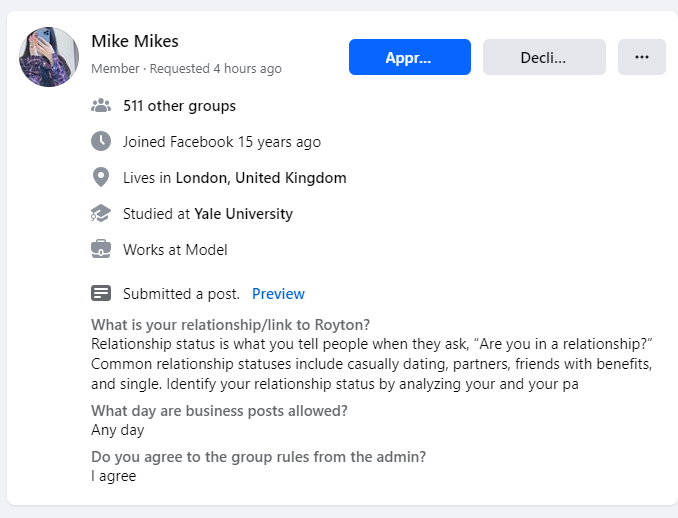Select the 511 other groups text
This screenshot has width=678, height=518.
point(179,106)
